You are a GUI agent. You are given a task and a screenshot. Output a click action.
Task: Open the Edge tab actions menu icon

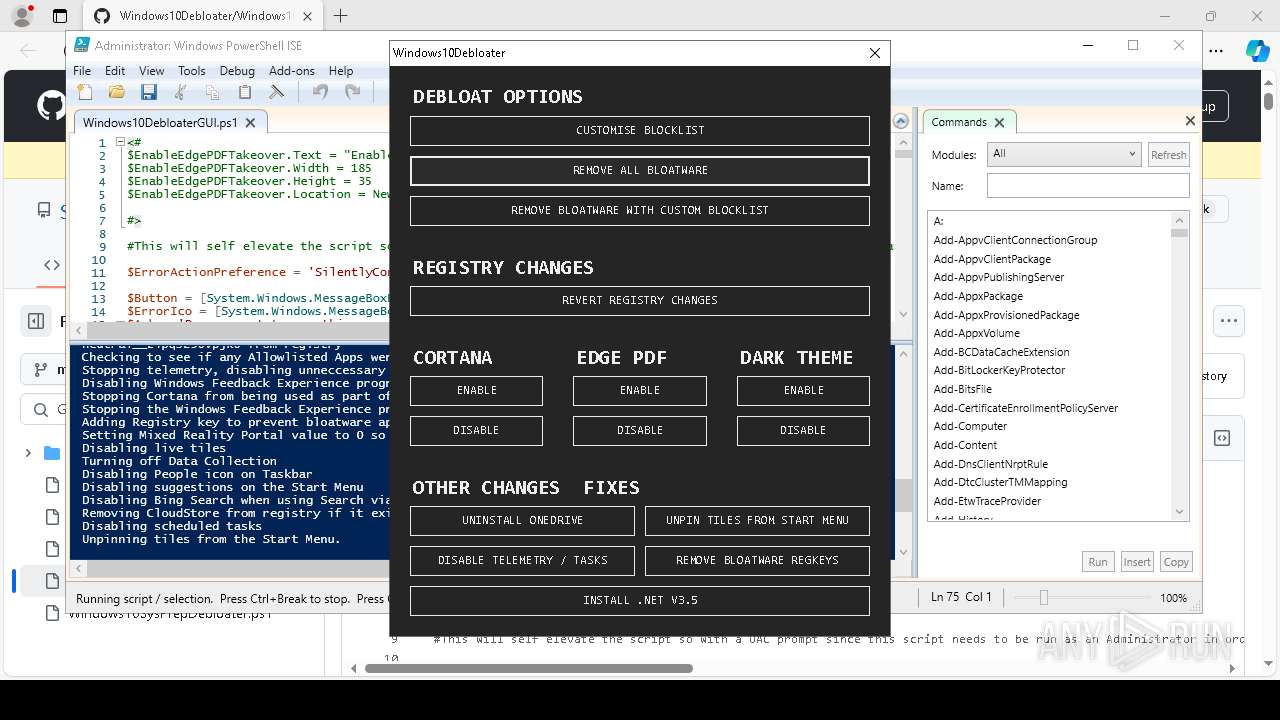tap(60, 16)
